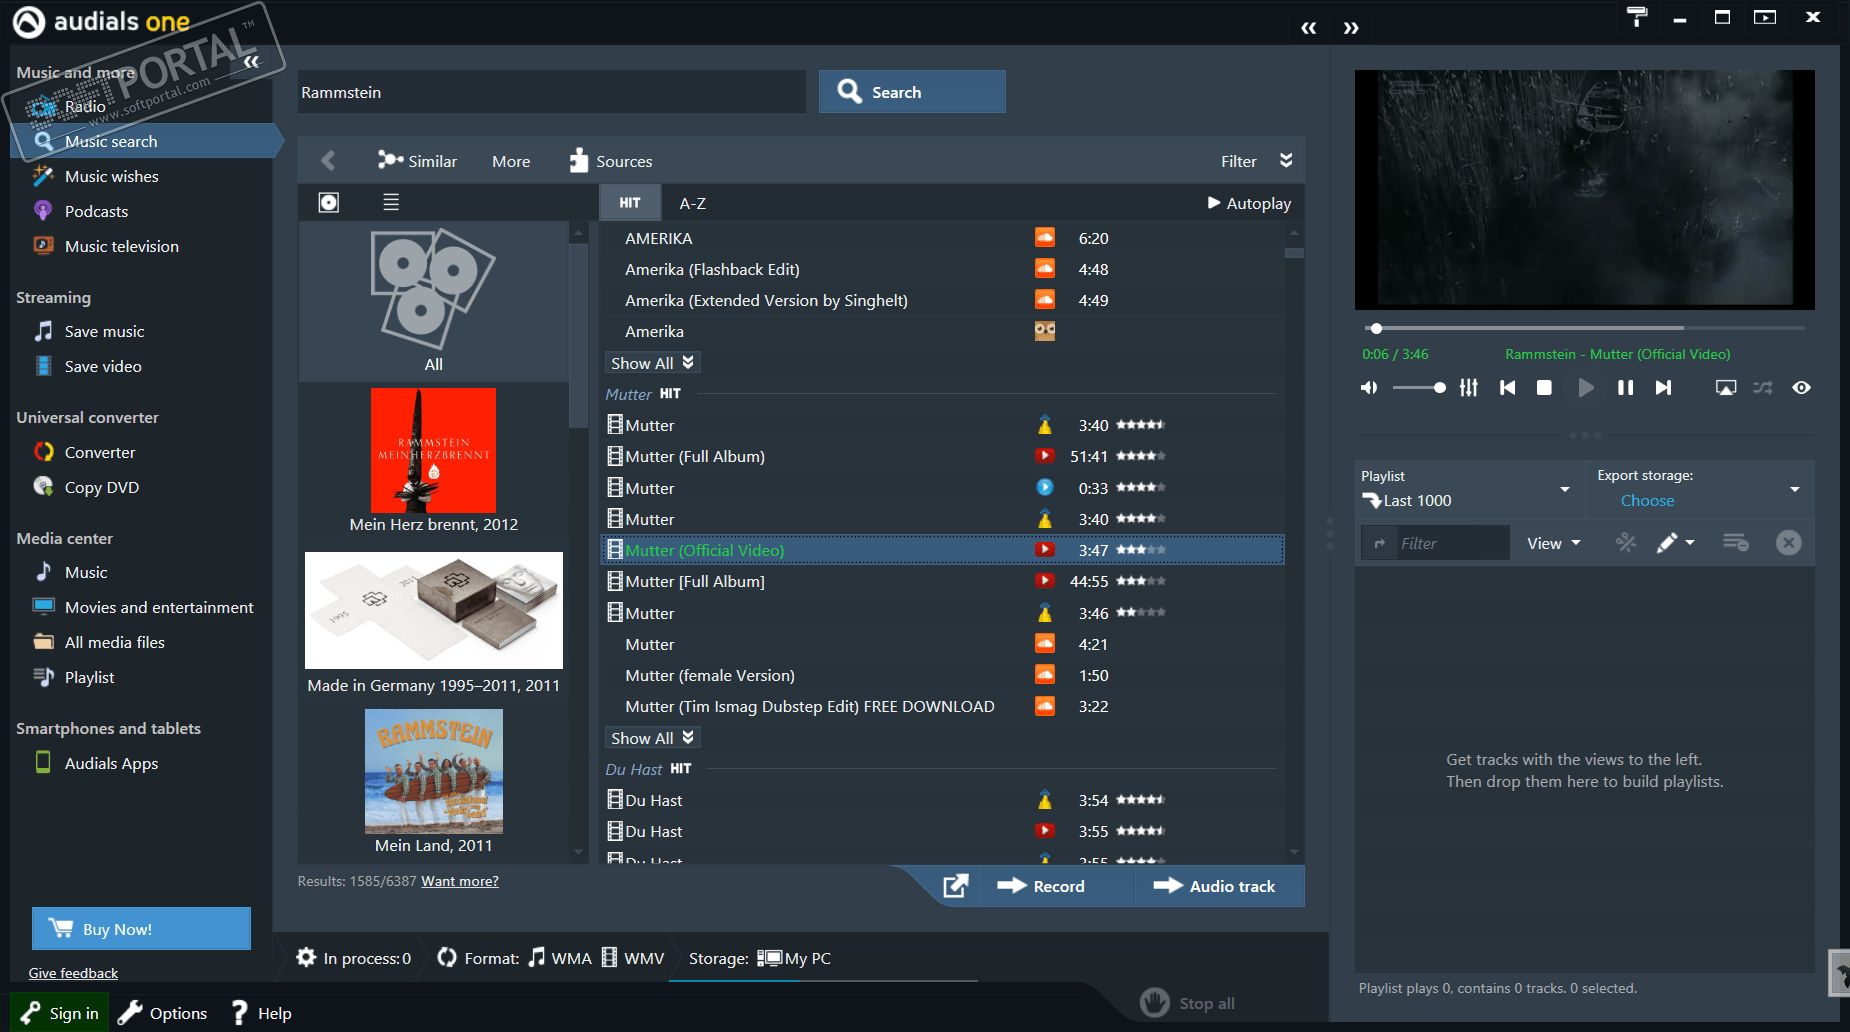Open Audials Apps
This screenshot has width=1850, height=1032.
pos(111,763)
